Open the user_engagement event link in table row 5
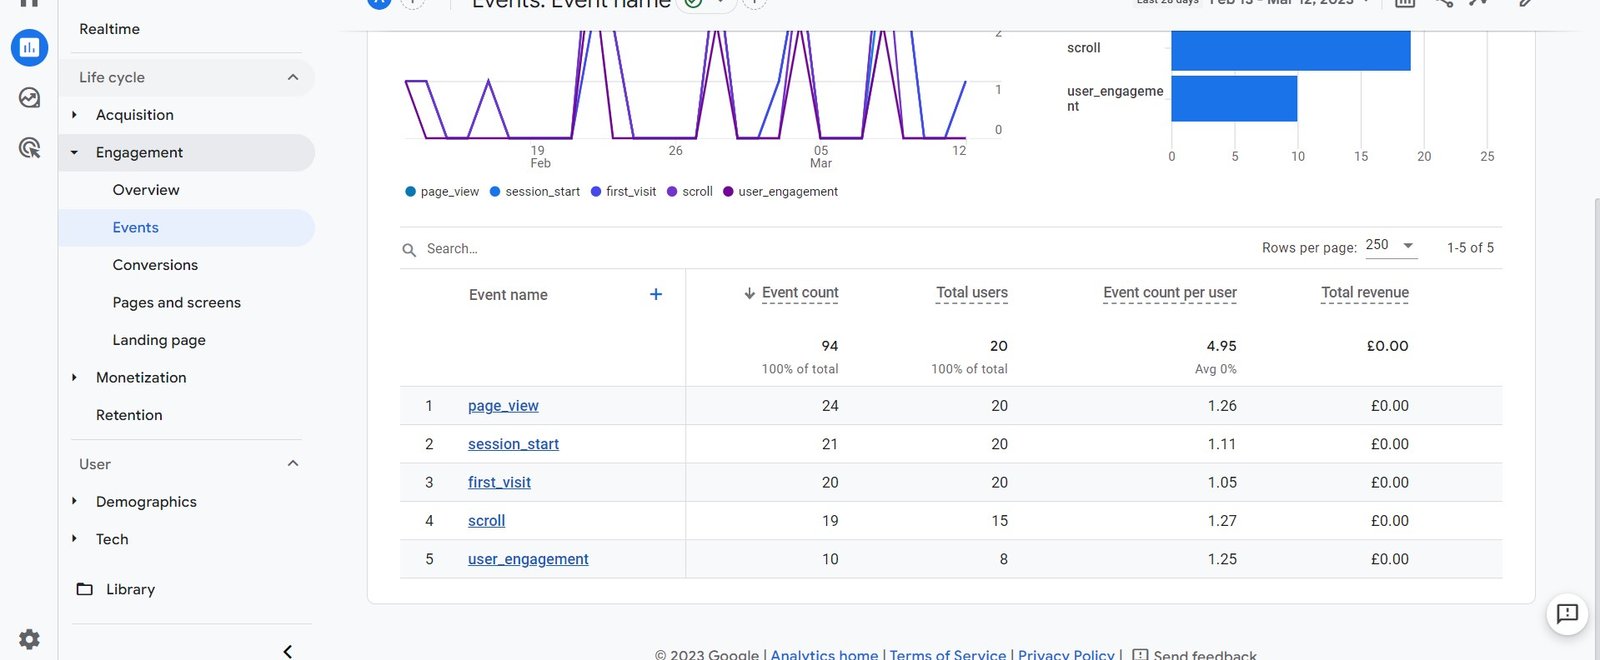The height and width of the screenshot is (660, 1600). (x=528, y=559)
